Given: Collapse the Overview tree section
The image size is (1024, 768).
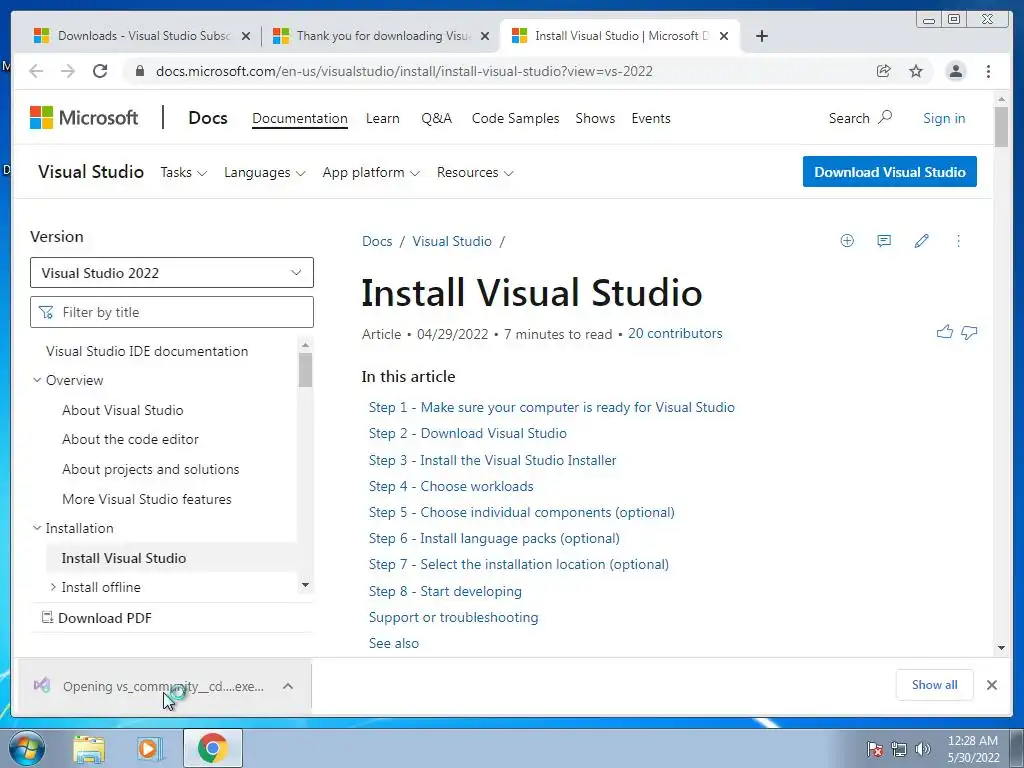Looking at the screenshot, I should click(x=37, y=380).
